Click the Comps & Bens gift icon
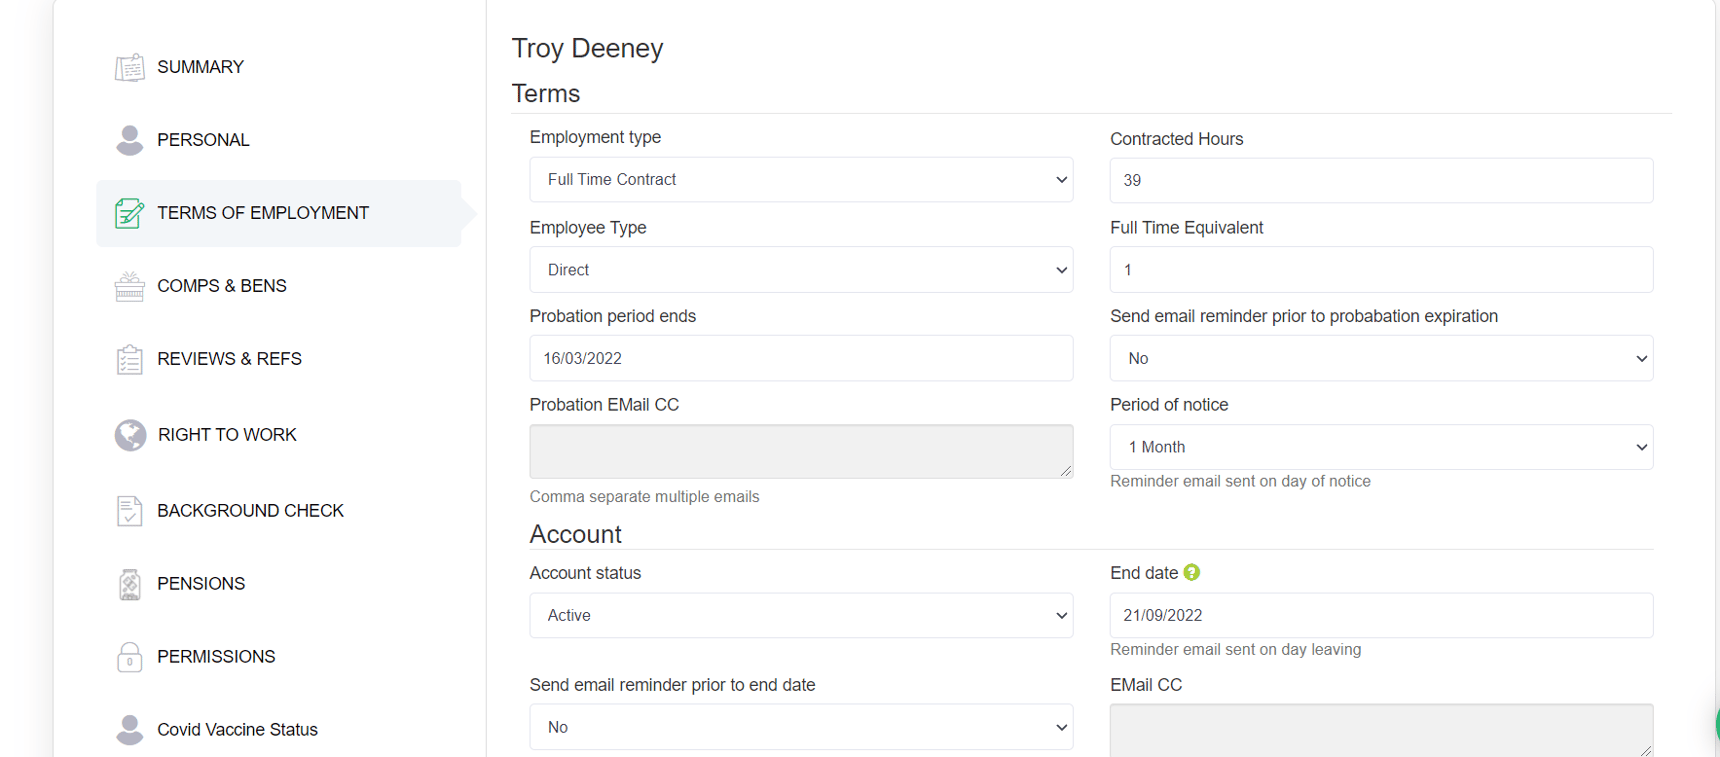Viewport: 1720px width, 757px height. tap(130, 286)
